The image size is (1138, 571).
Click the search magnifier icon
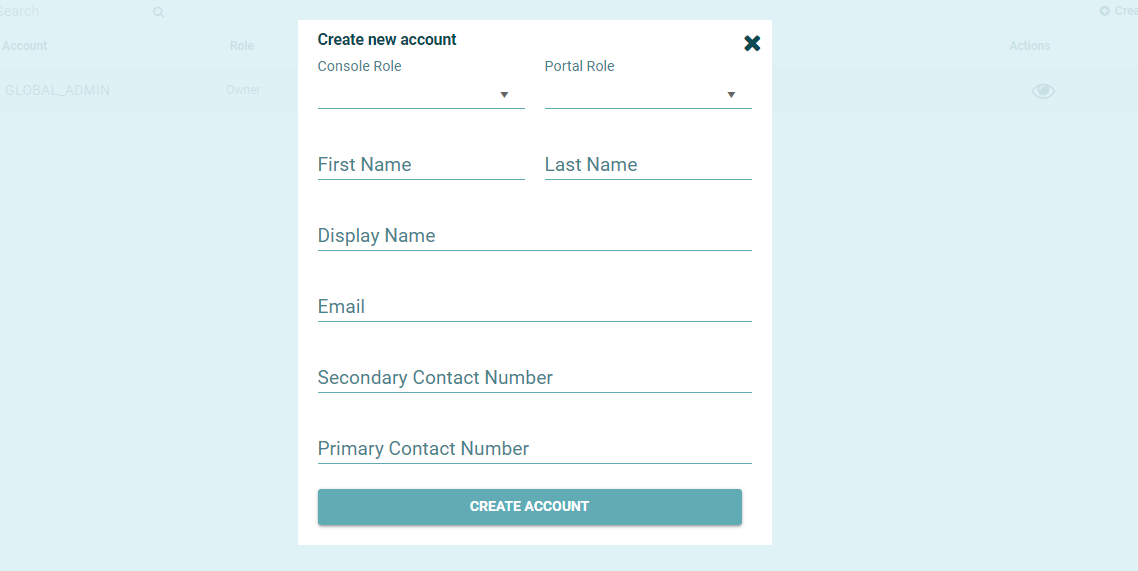pyautogui.click(x=158, y=13)
